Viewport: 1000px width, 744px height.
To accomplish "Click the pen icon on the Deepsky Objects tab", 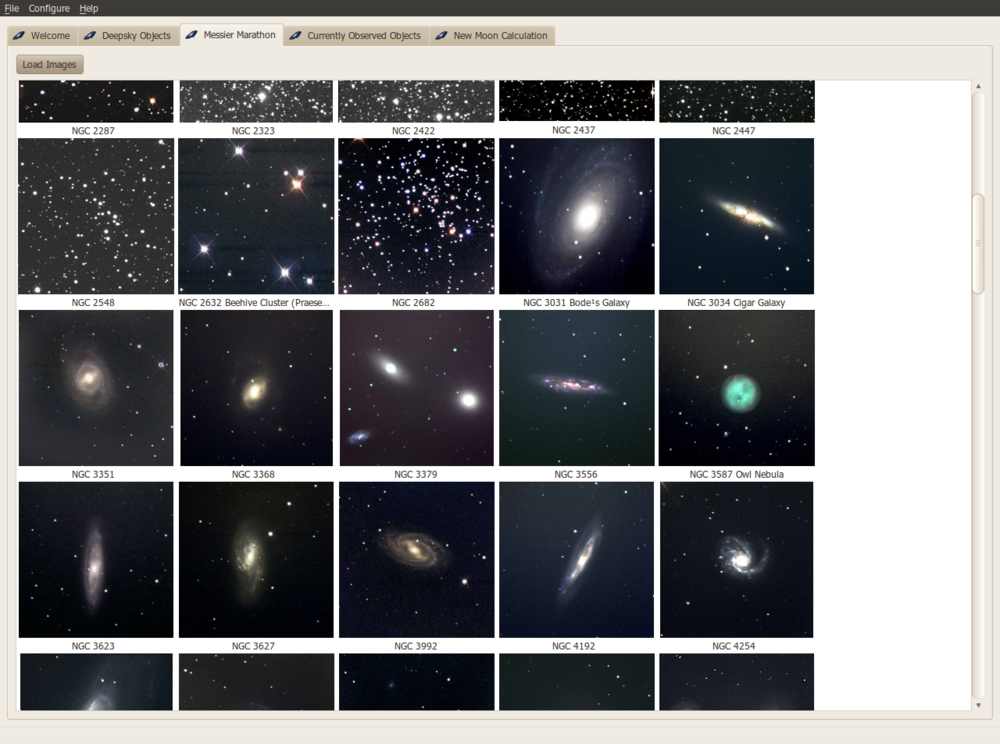I will coord(90,35).
